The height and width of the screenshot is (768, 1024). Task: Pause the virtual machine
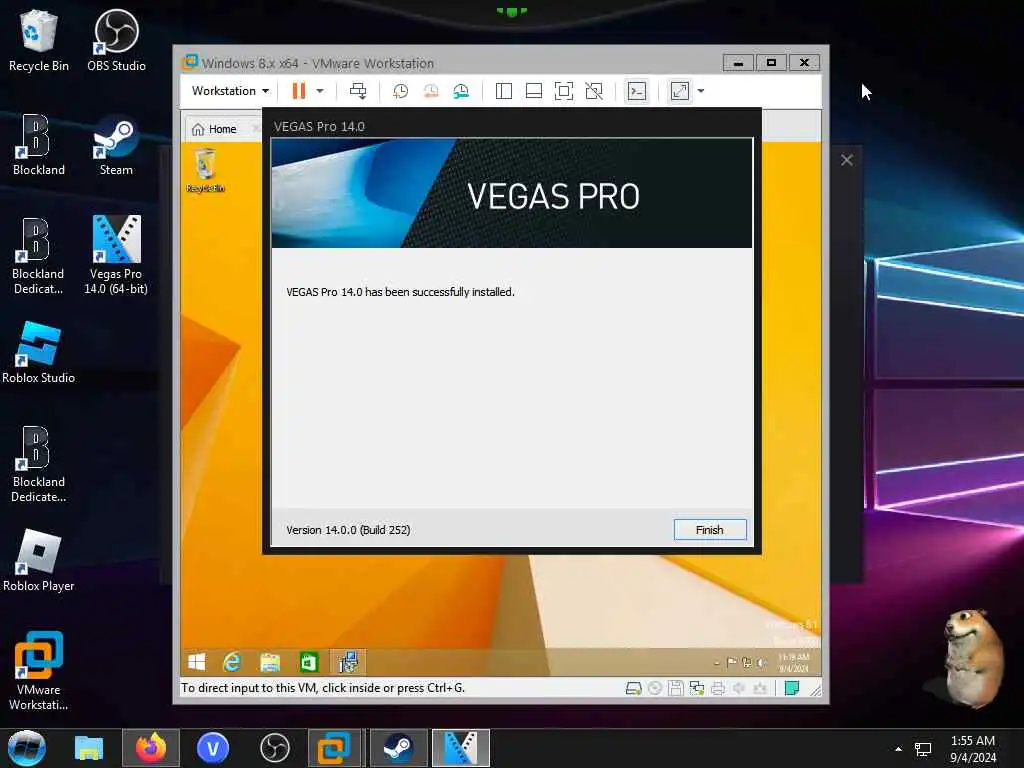coord(298,91)
